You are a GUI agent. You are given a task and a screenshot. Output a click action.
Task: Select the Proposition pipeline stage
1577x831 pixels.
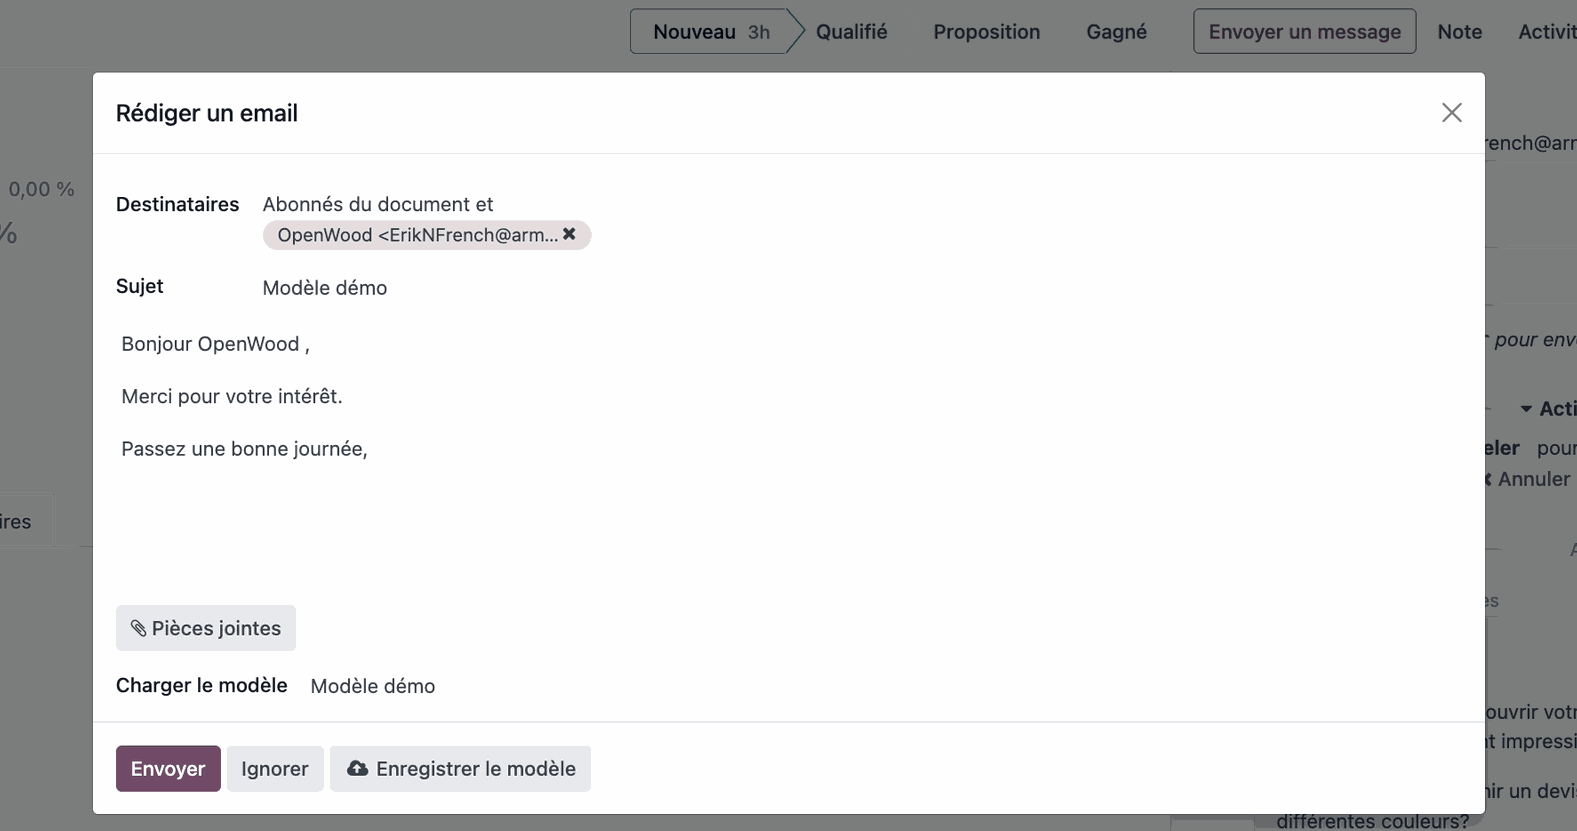(x=987, y=32)
